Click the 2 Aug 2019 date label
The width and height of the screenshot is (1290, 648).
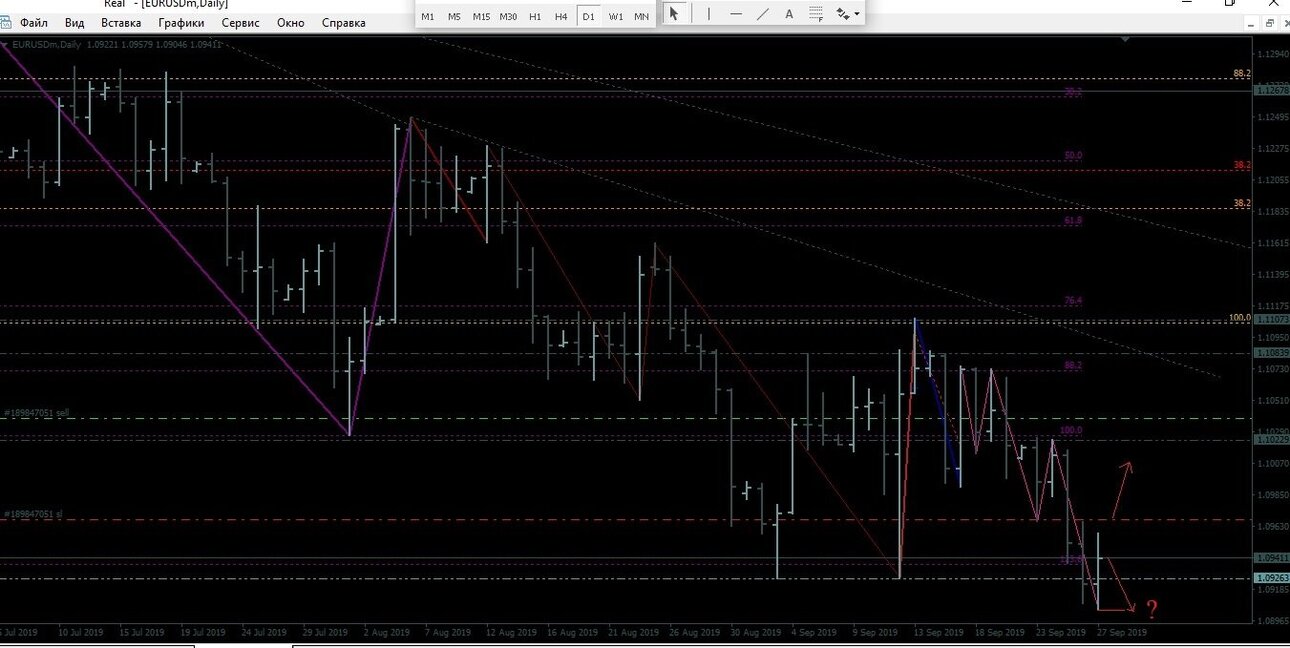(x=387, y=632)
